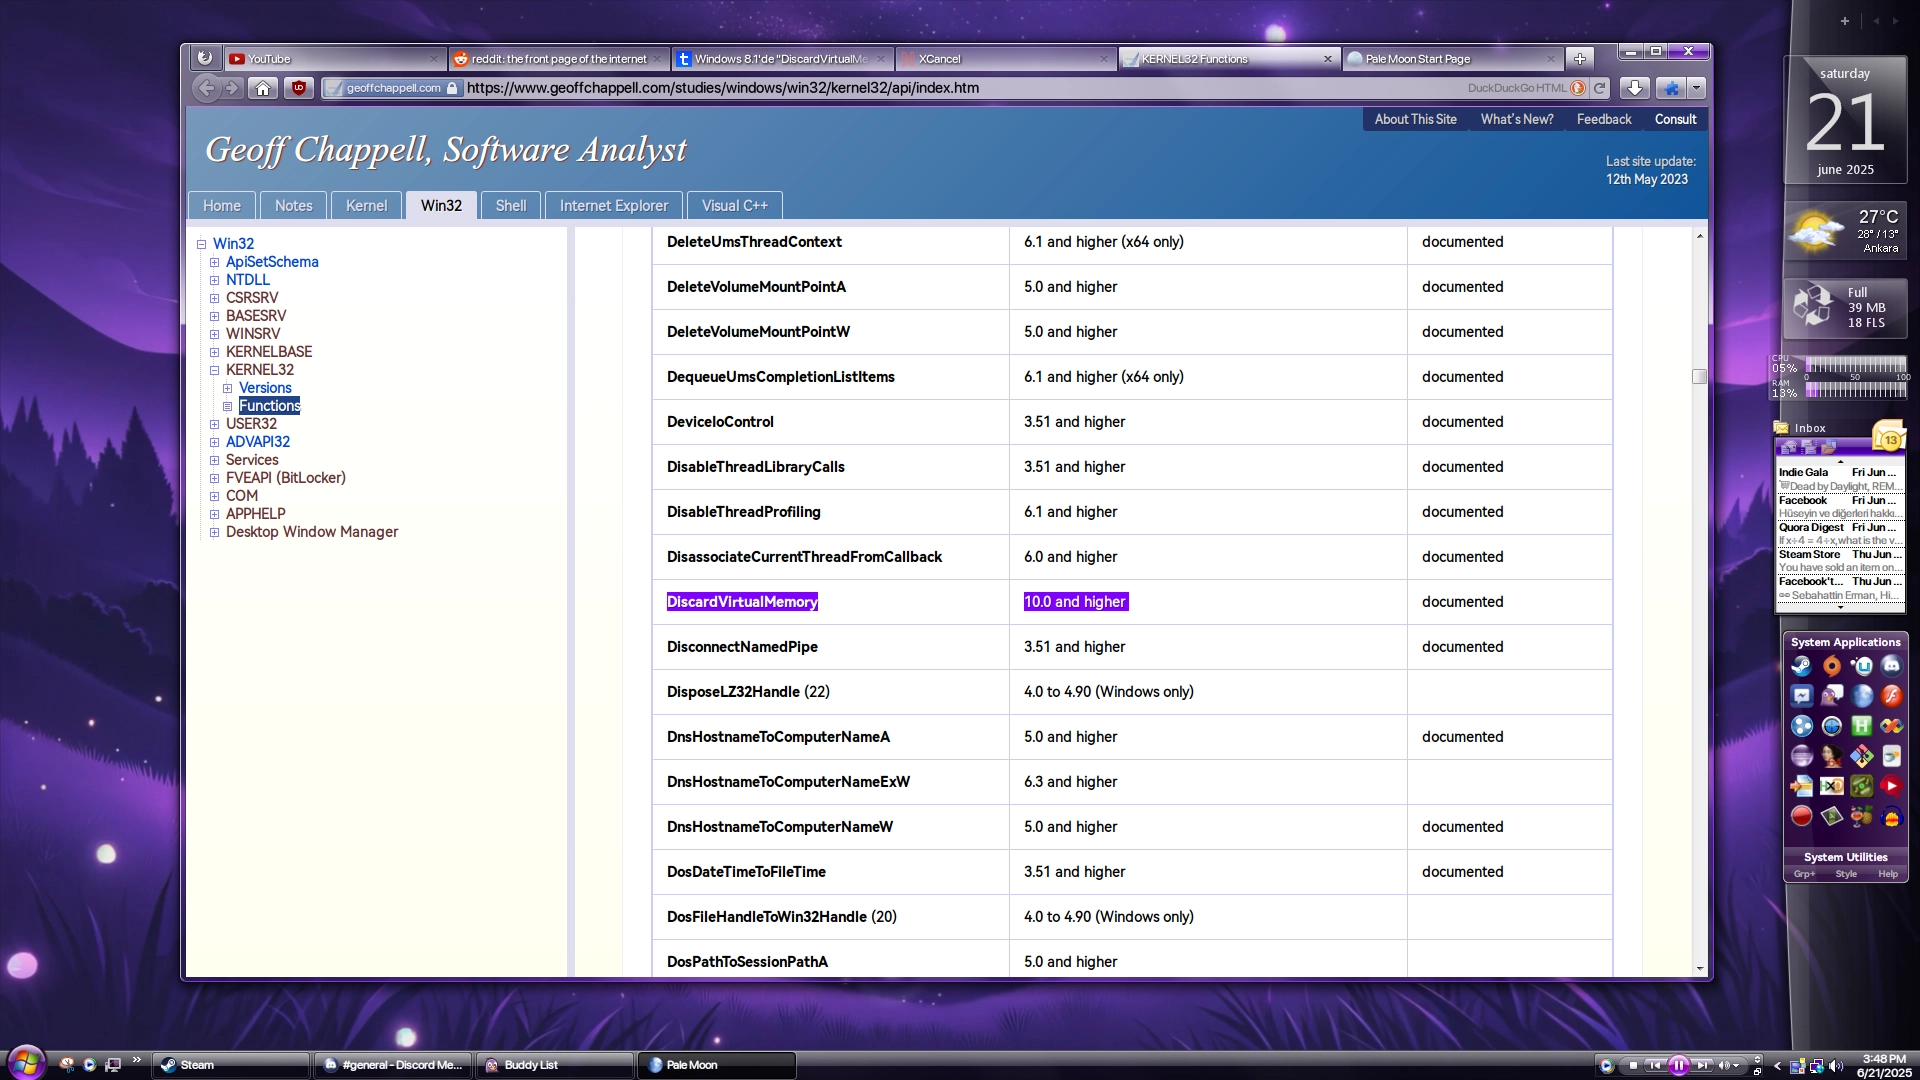1920x1080 pixels.
Task: Open the Buddy List taskbar button
Action: [x=555, y=1065]
